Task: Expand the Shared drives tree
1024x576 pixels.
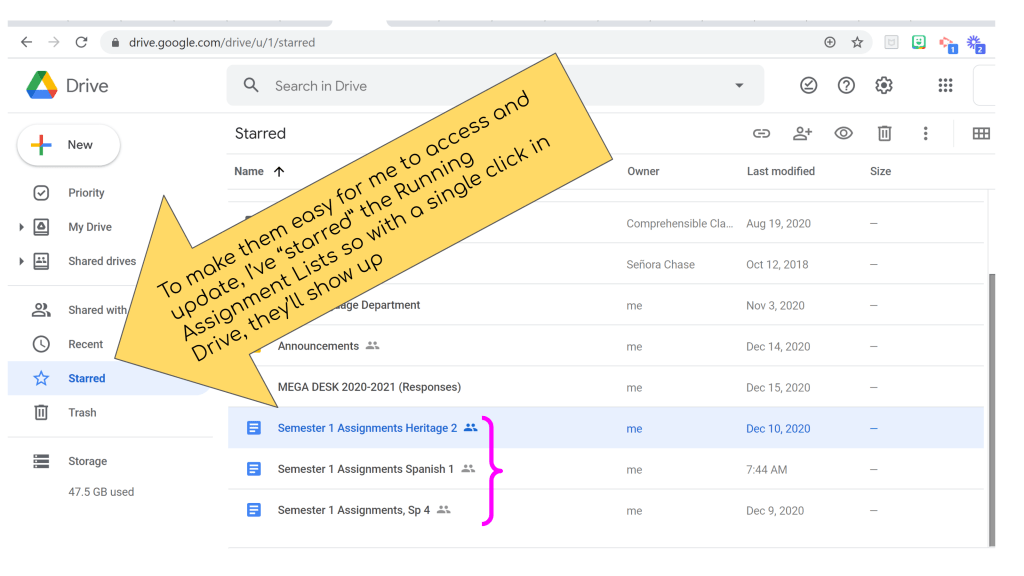Action: (21, 261)
